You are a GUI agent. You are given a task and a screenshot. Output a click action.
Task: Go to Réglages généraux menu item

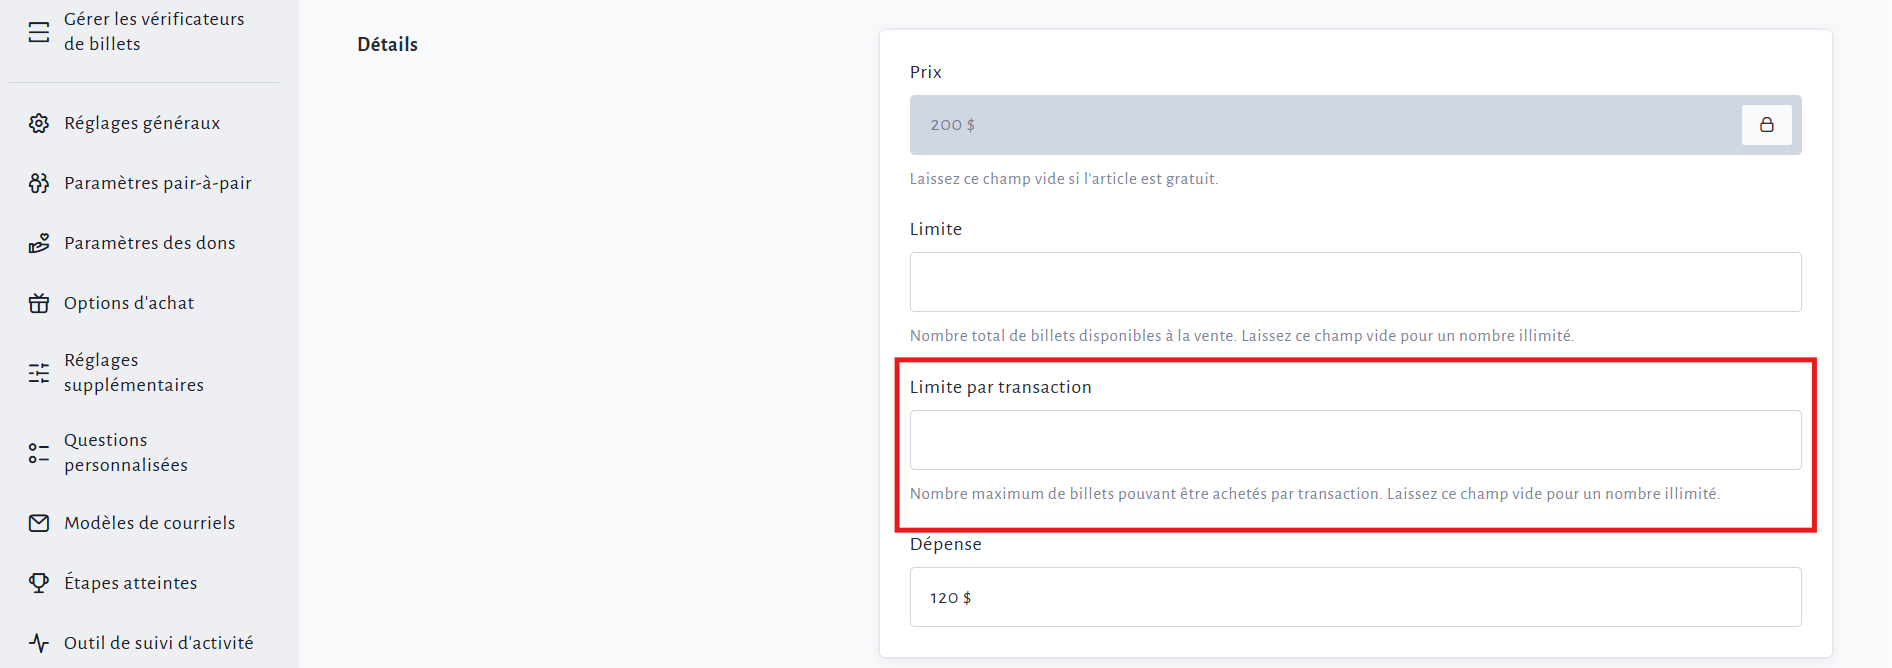point(142,123)
